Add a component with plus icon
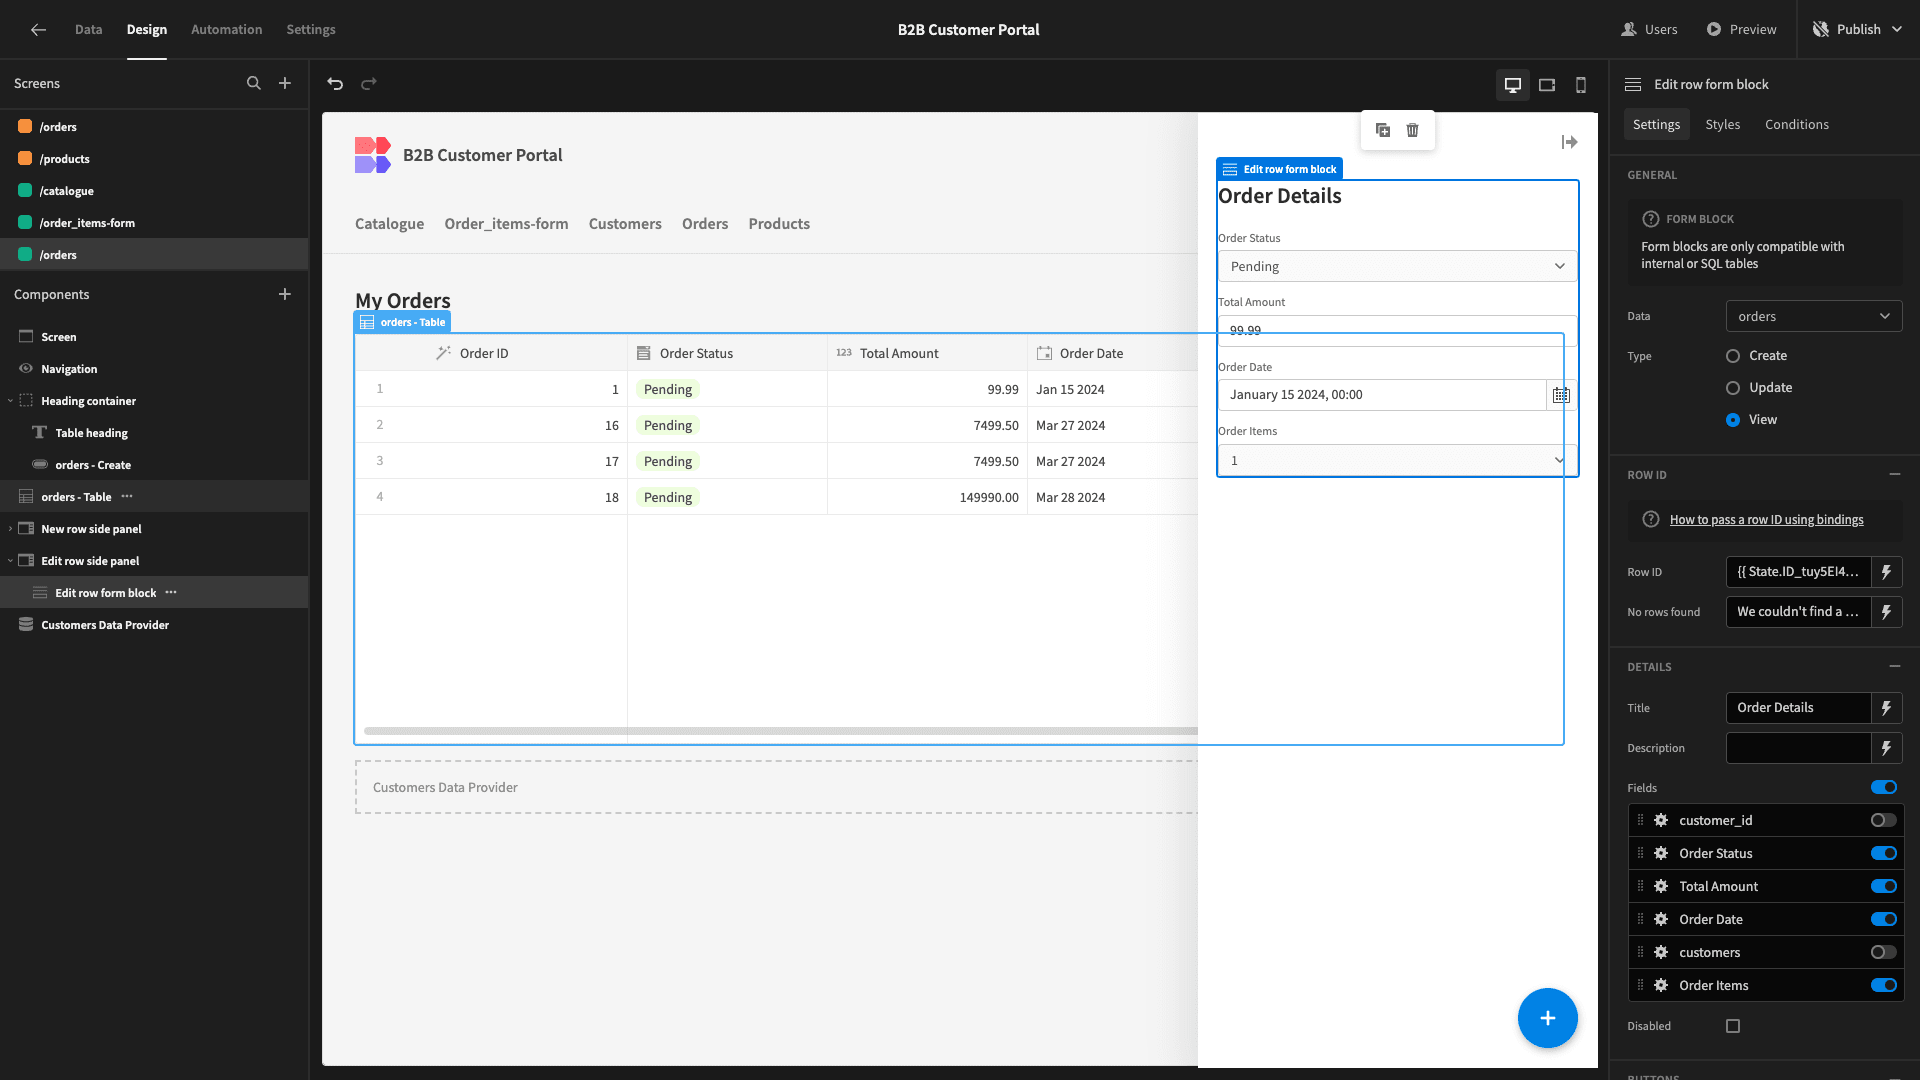Image resolution: width=1920 pixels, height=1080 pixels. pyautogui.click(x=285, y=294)
